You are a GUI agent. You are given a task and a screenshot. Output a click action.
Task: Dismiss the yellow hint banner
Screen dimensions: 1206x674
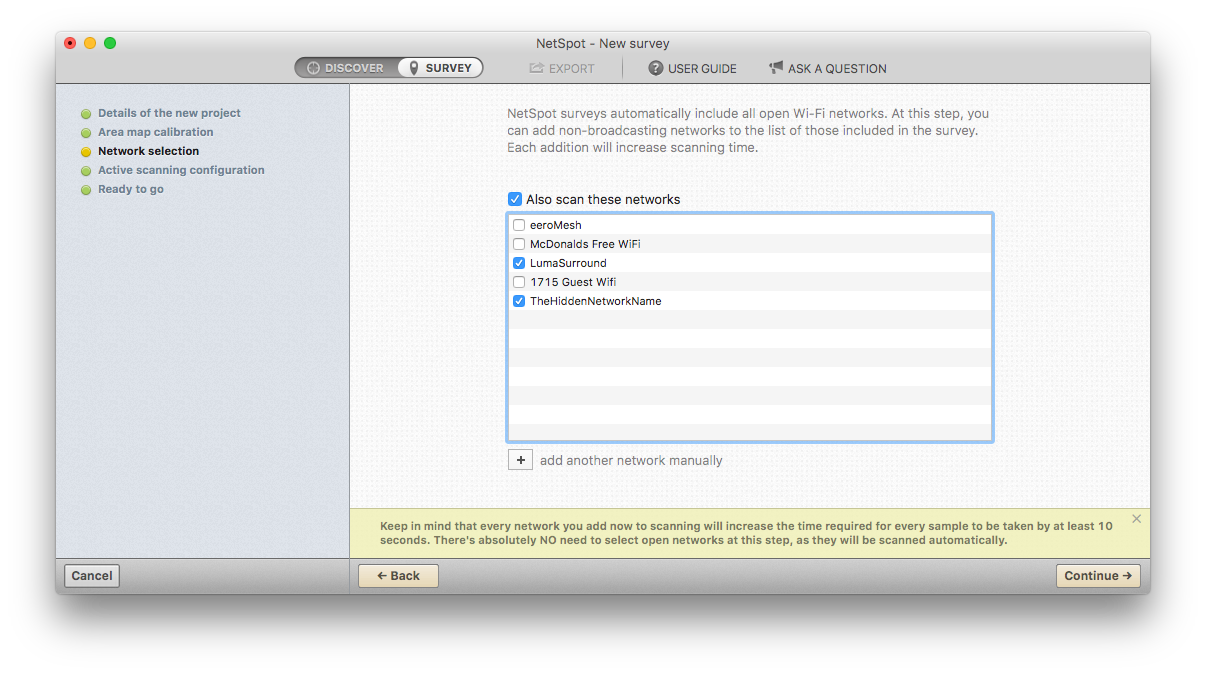[1136, 519]
